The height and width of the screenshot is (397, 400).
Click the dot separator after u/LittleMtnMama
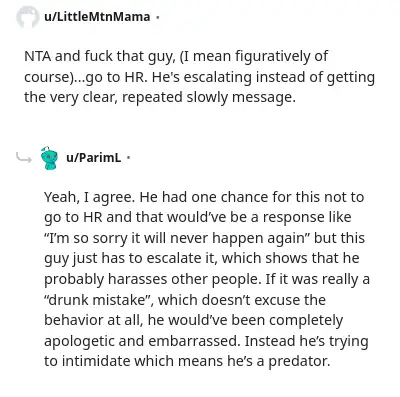click(x=158, y=17)
